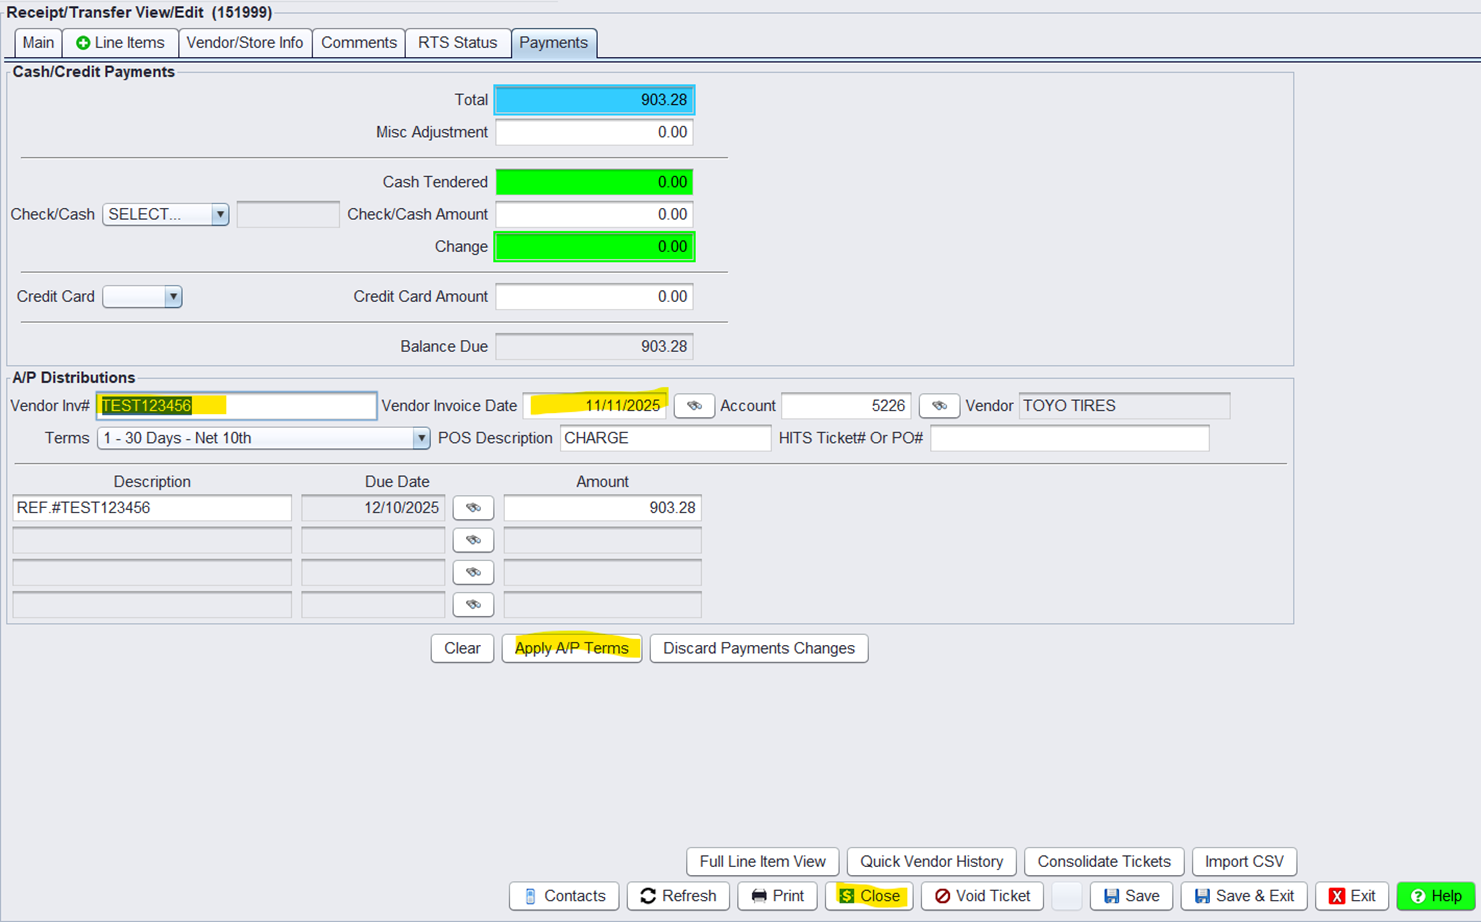Click the lookup icon beside Account field

tap(938, 406)
